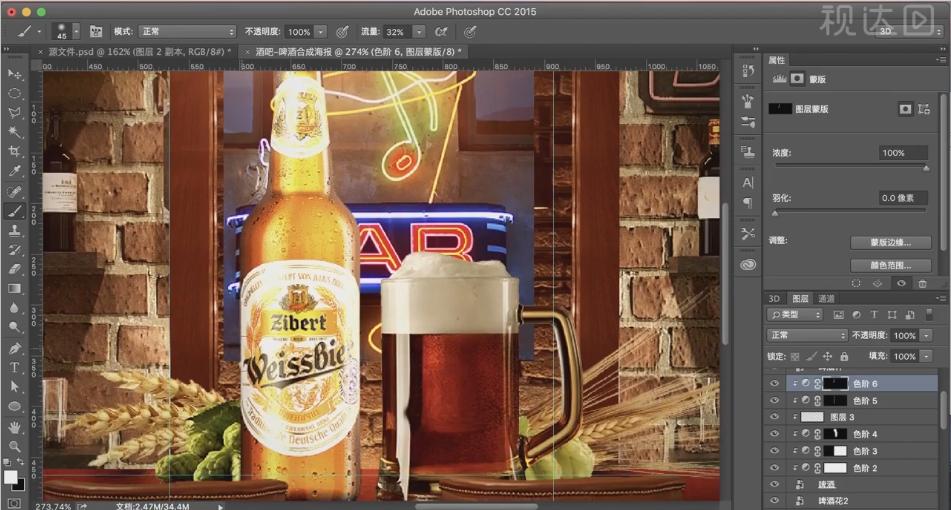This screenshot has height=510, width=951.
Task: Toggle lock transparent pixels
Action: 795,356
